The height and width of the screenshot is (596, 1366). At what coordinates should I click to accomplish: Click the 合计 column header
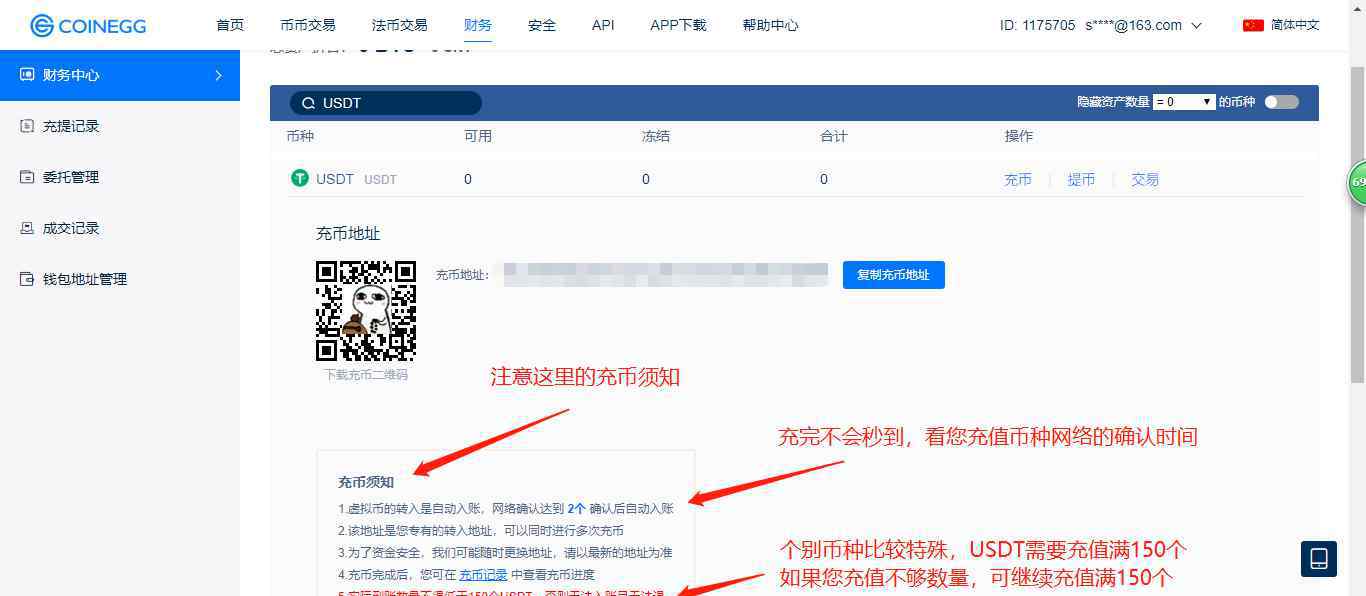834,136
